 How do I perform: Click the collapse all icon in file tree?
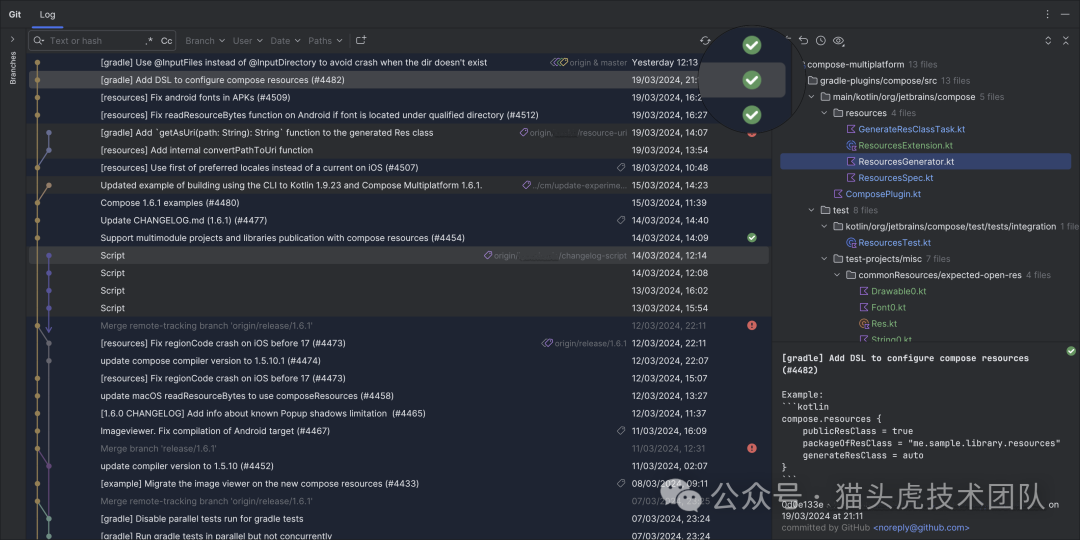pos(1066,41)
